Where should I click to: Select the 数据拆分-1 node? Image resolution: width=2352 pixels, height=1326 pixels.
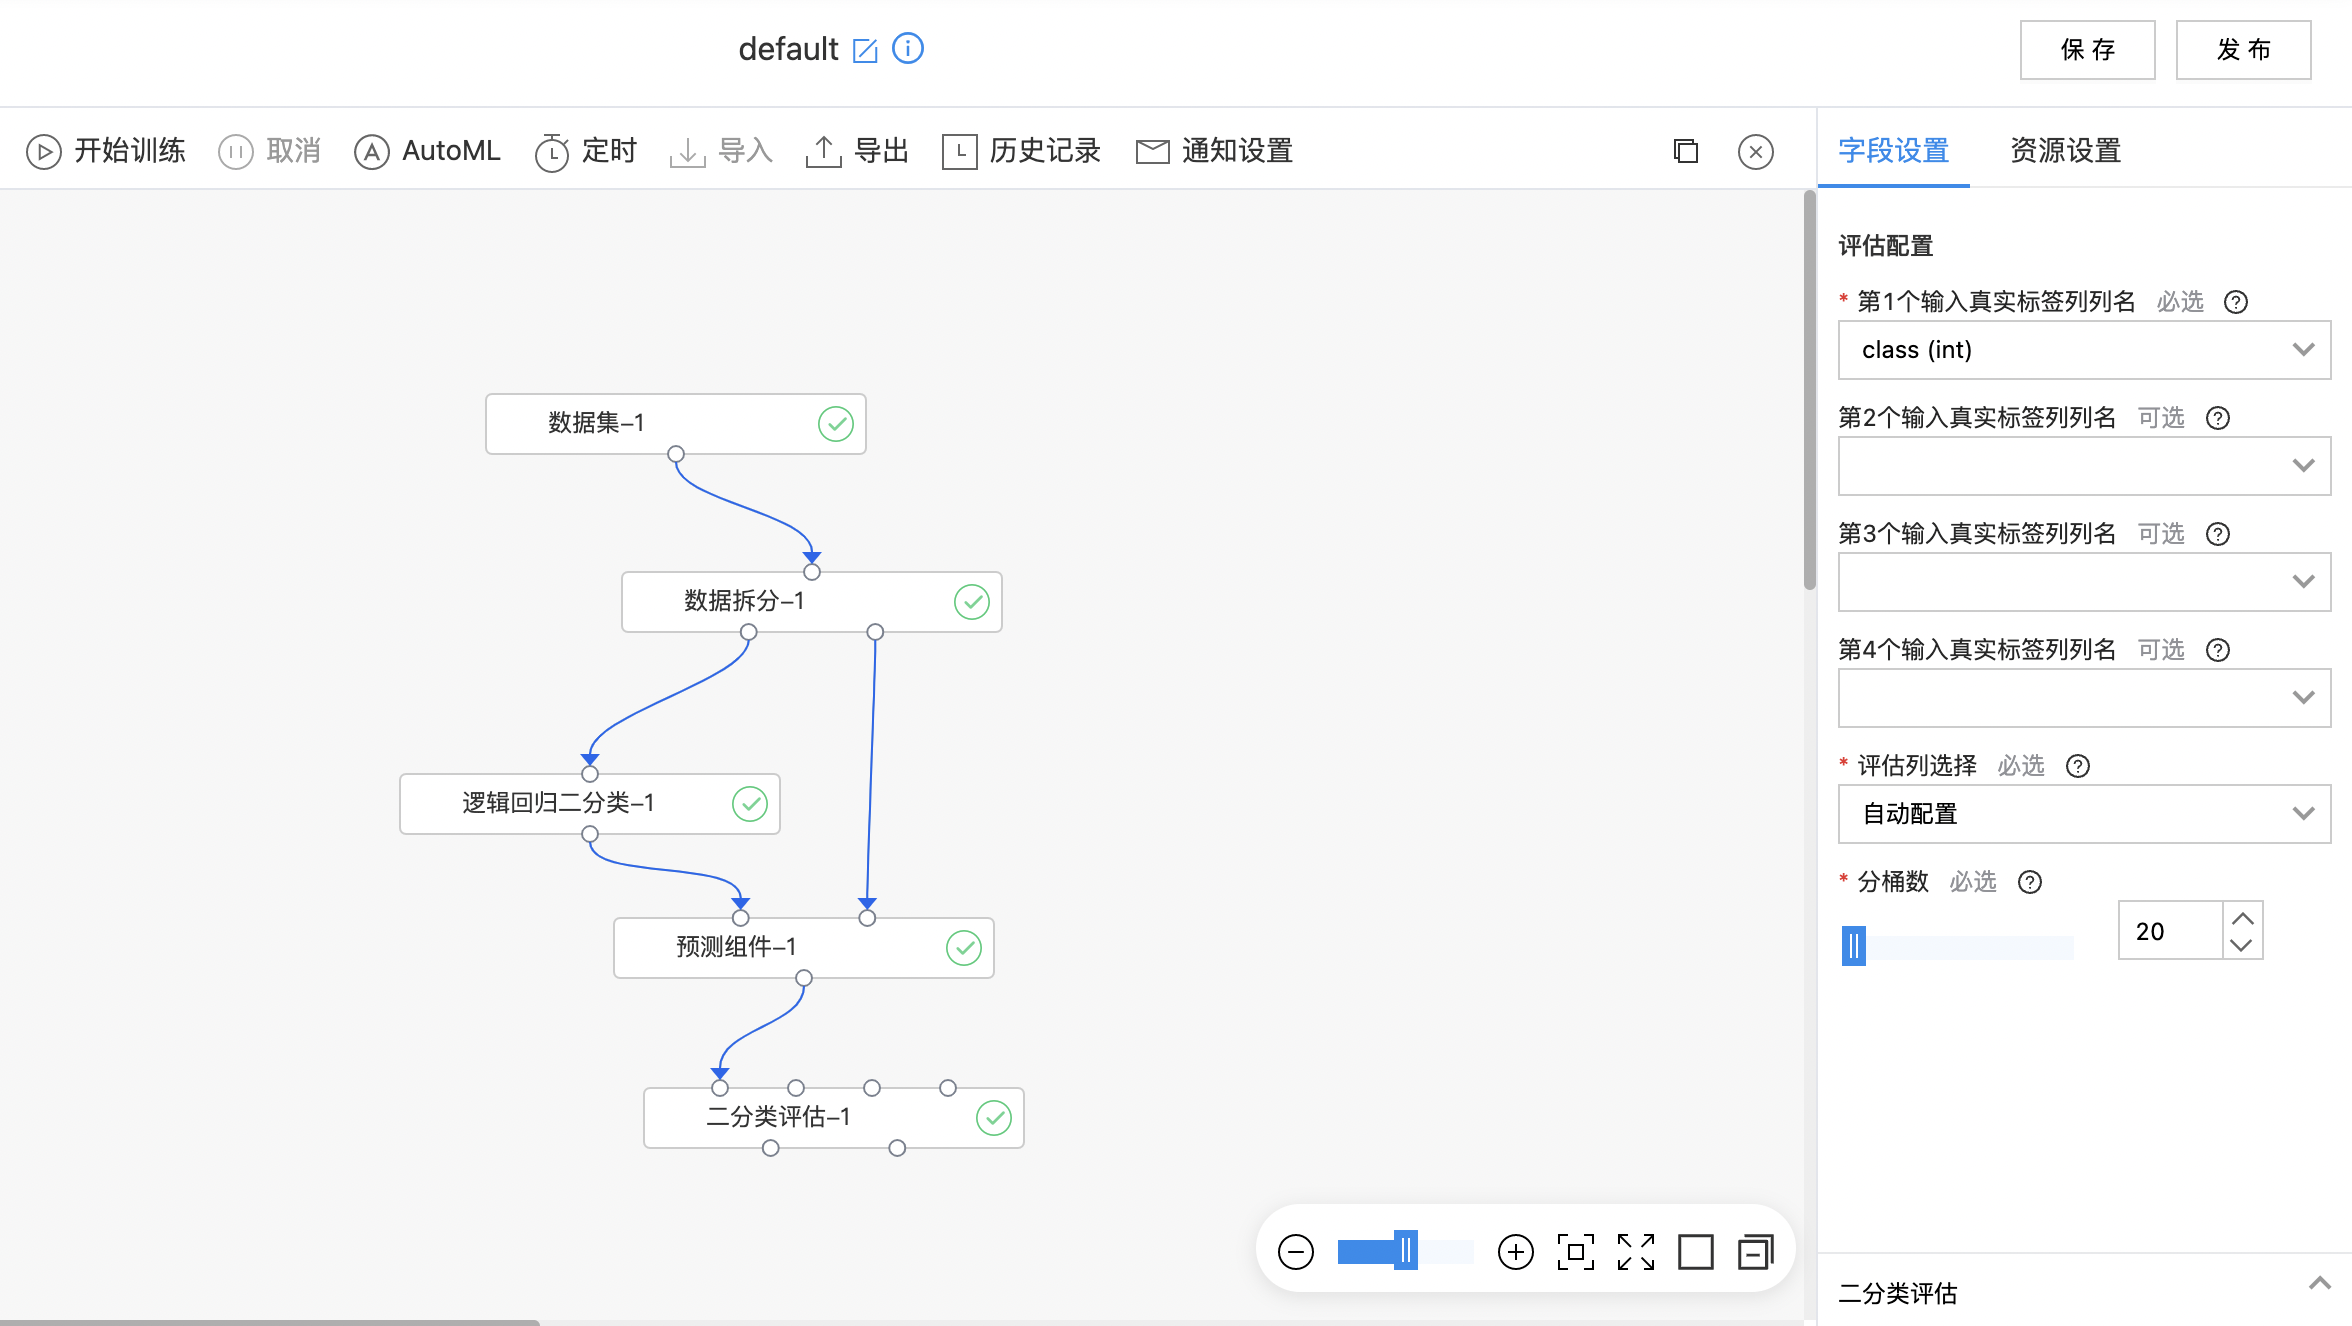pyautogui.click(x=812, y=602)
